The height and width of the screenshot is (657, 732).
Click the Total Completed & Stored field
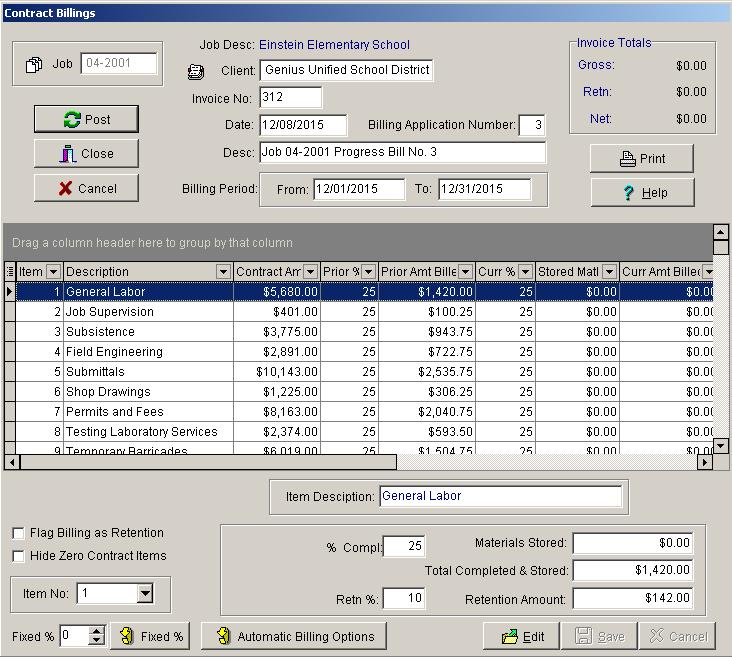point(633,570)
